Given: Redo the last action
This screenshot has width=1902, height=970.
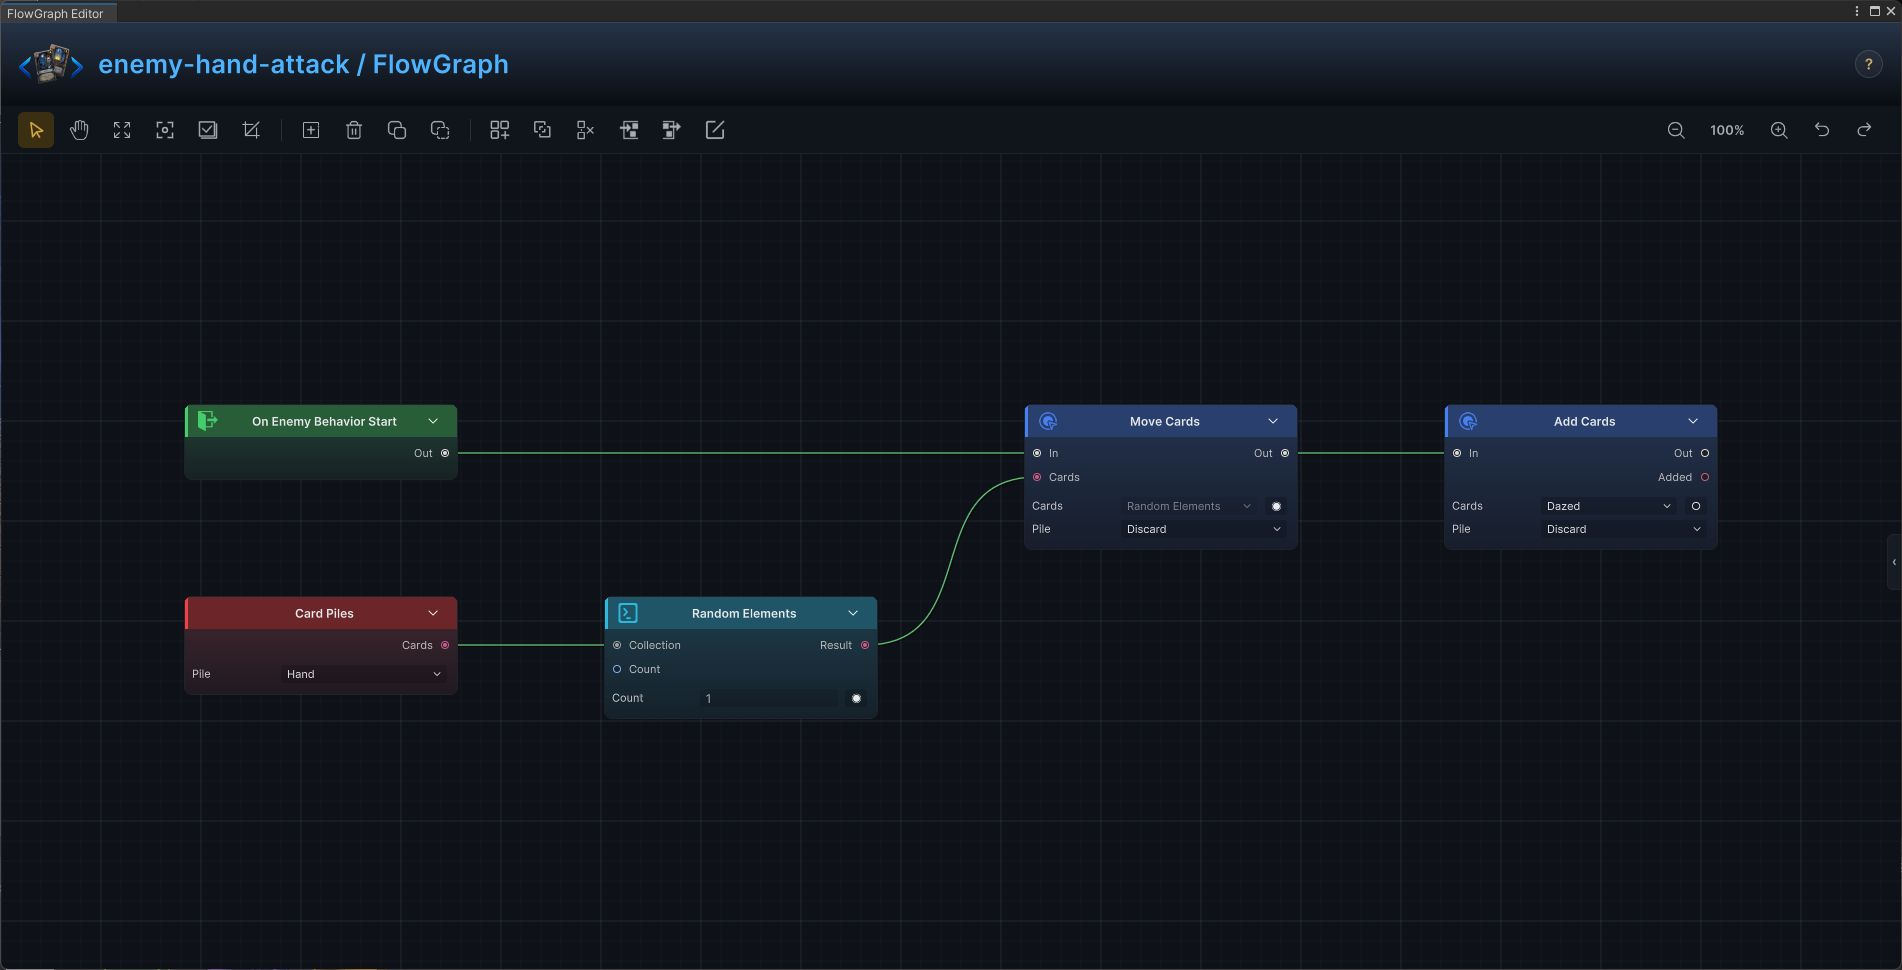Looking at the screenshot, I should click(x=1864, y=130).
